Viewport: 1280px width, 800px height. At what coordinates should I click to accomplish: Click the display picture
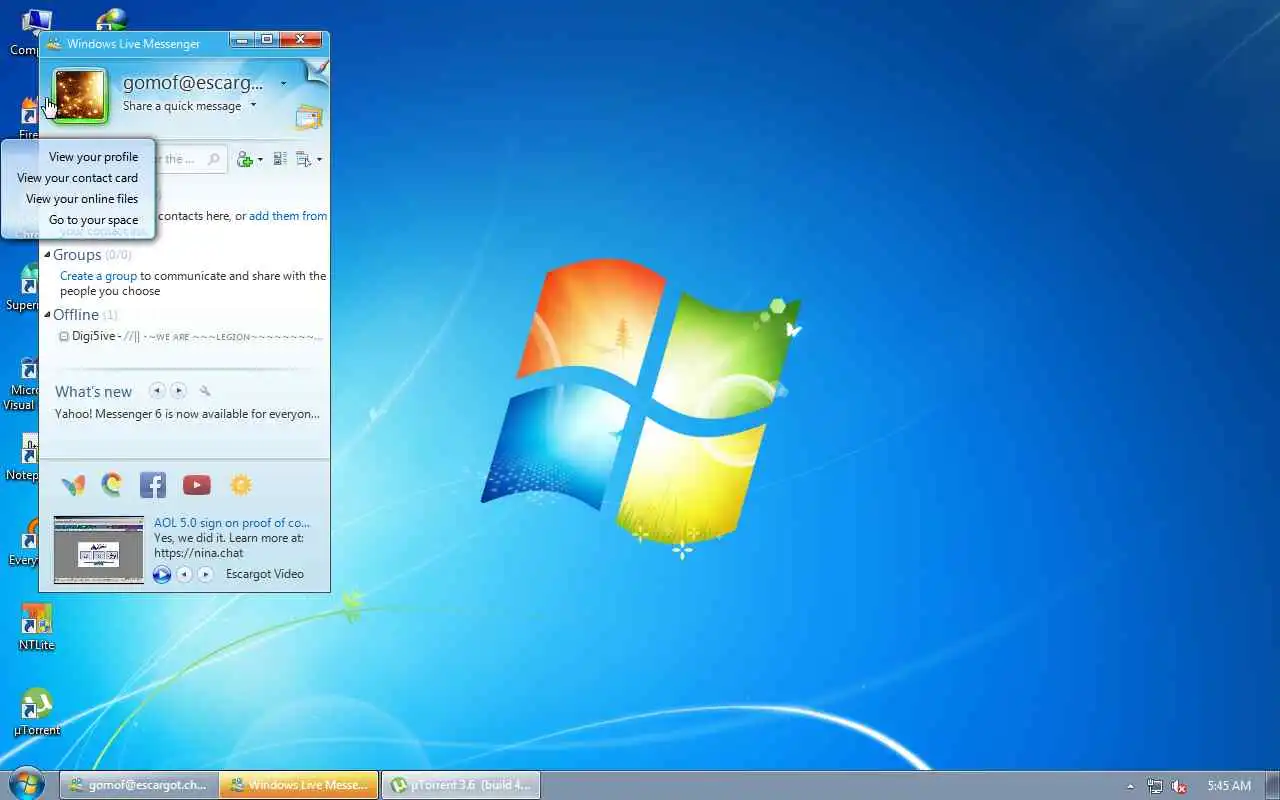pyautogui.click(x=80, y=96)
